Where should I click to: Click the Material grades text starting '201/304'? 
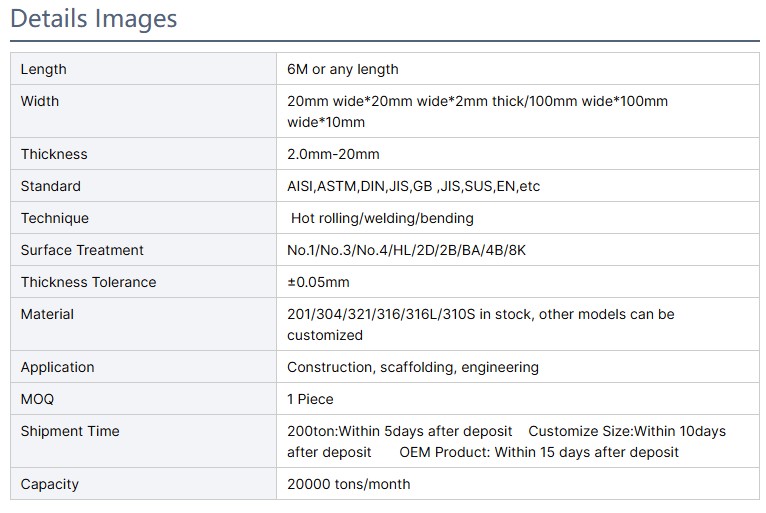coord(480,324)
